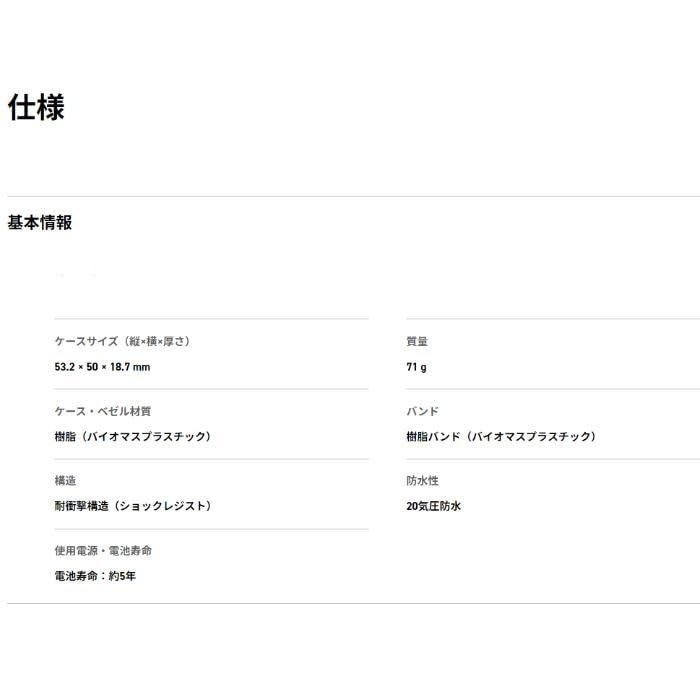Click the 53.2 height figure
700x700 pixels.
[66, 367]
